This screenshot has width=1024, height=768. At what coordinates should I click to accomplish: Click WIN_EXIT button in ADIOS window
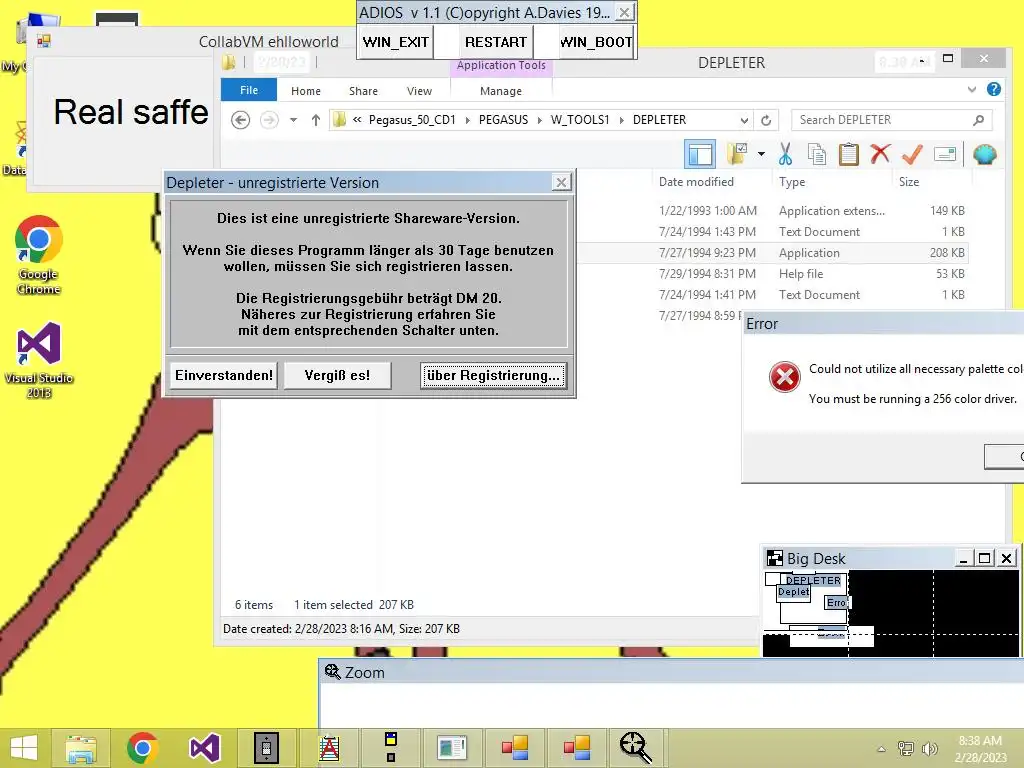pyautogui.click(x=396, y=42)
